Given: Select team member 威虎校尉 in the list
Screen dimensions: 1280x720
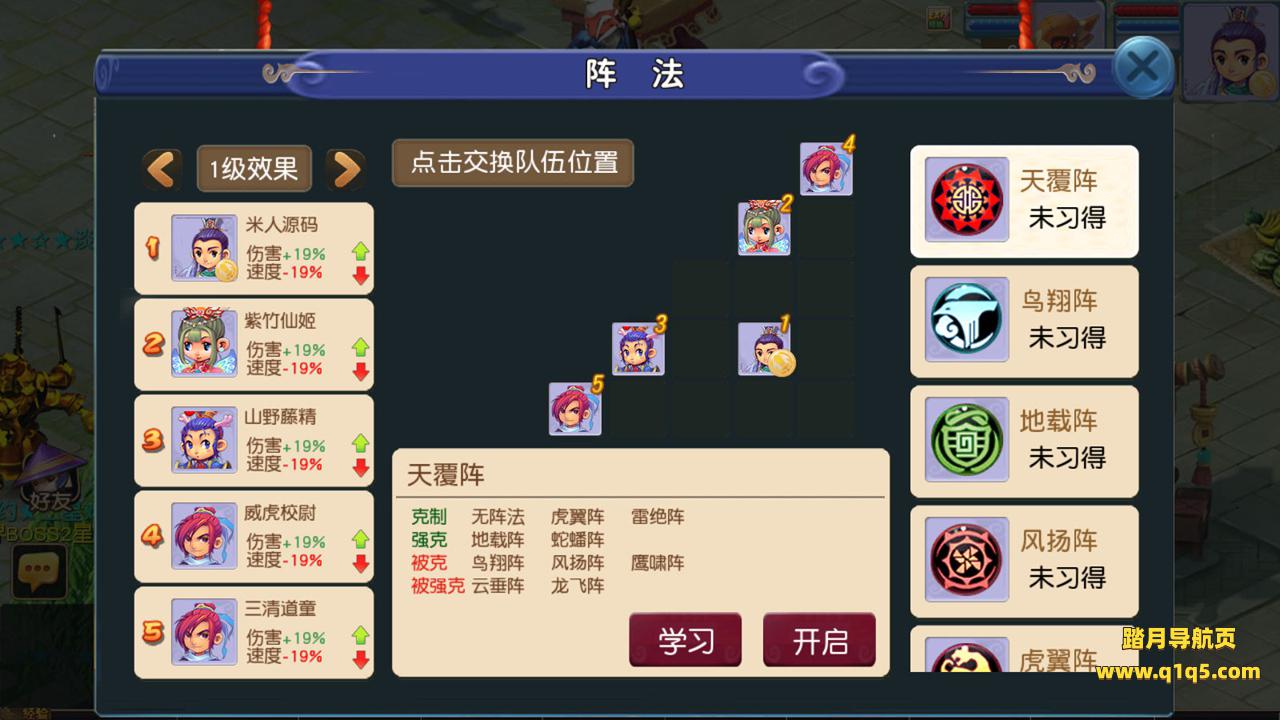Looking at the screenshot, I should pos(254,536).
